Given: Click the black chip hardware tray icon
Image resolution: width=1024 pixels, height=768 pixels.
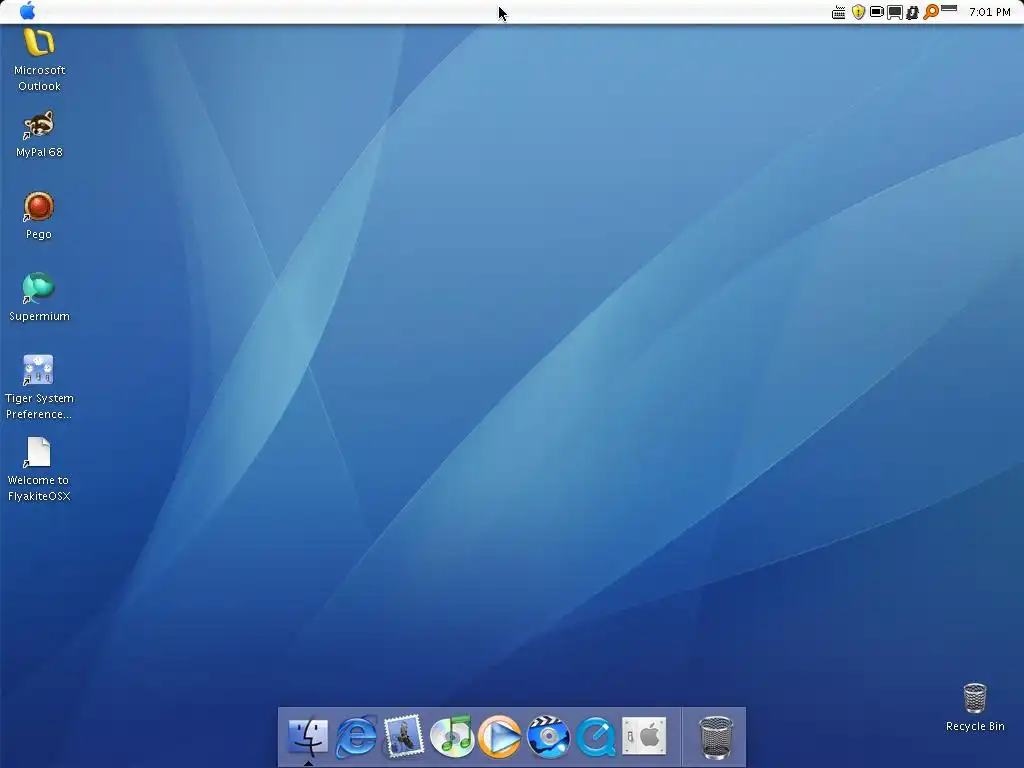Looking at the screenshot, I should click(x=912, y=12).
